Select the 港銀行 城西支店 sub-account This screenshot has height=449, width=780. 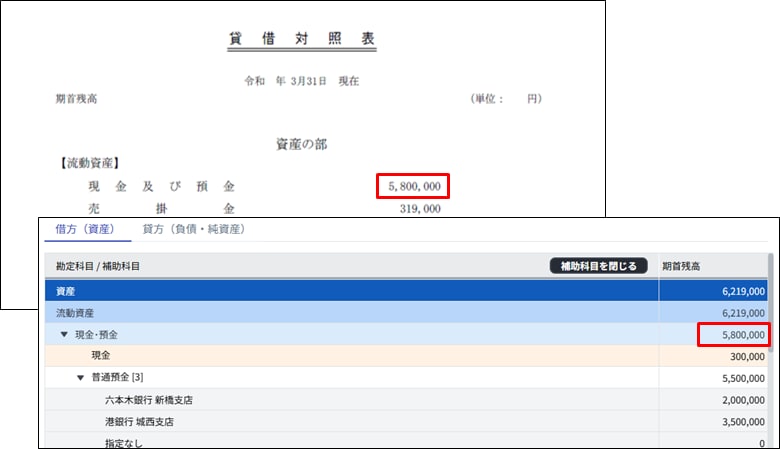pyautogui.click(x=142, y=421)
